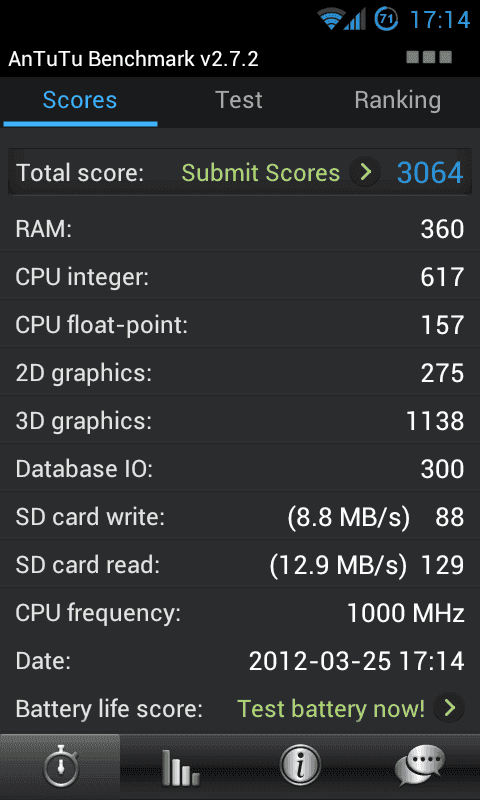Viewport: 480px width, 800px height.
Task: Tap the Wi-Fi status icon
Action: (x=331, y=19)
